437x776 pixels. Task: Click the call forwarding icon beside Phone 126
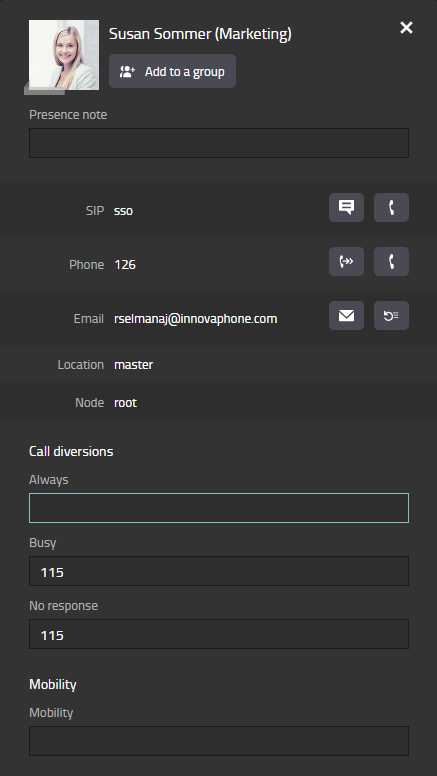(x=346, y=261)
